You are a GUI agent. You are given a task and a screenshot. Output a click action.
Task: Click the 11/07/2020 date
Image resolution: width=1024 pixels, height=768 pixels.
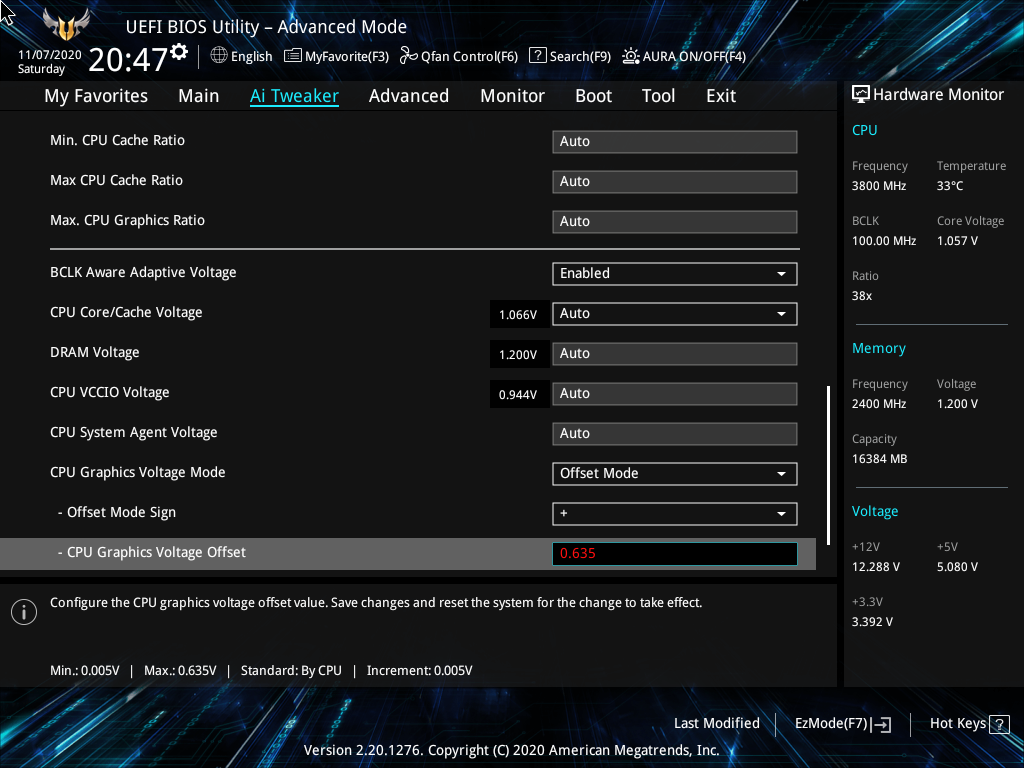[x=50, y=55]
